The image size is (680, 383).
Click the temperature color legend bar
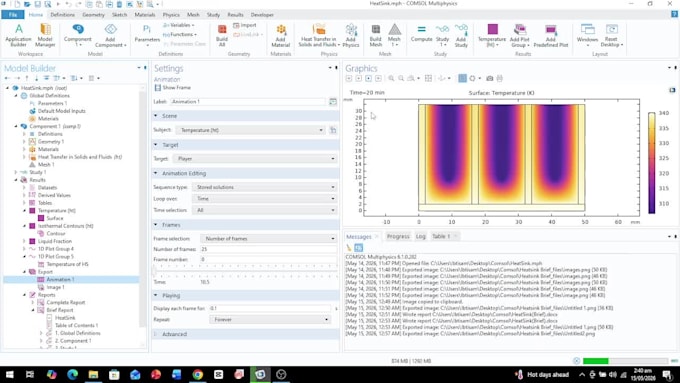[x=651, y=163]
